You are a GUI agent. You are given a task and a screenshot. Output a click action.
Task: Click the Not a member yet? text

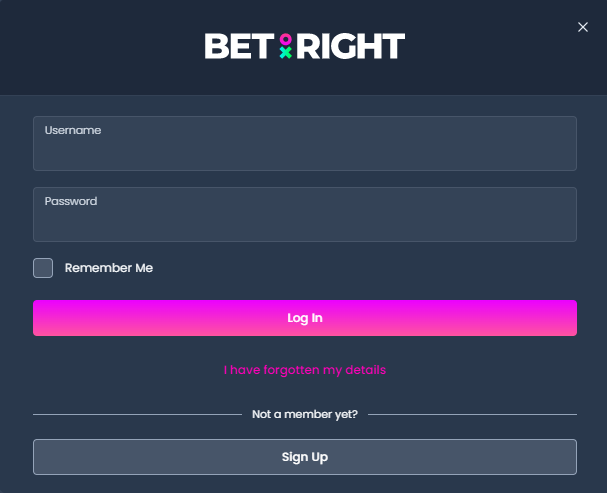305,414
